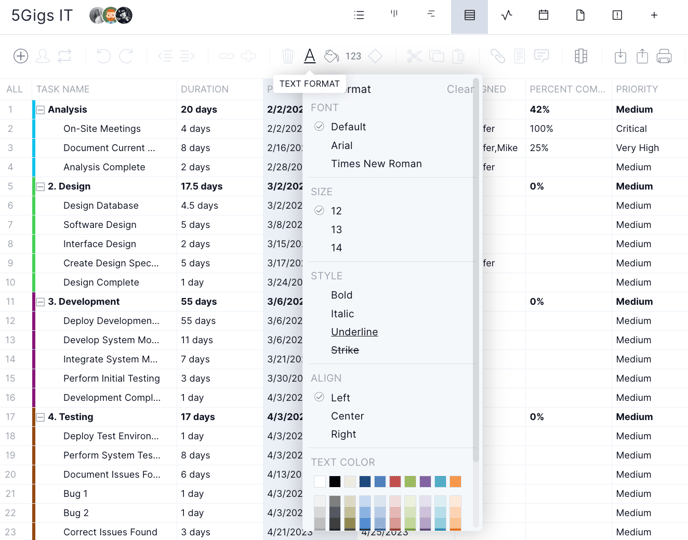Switch to the board view icon
The image size is (688, 540).
[394, 14]
